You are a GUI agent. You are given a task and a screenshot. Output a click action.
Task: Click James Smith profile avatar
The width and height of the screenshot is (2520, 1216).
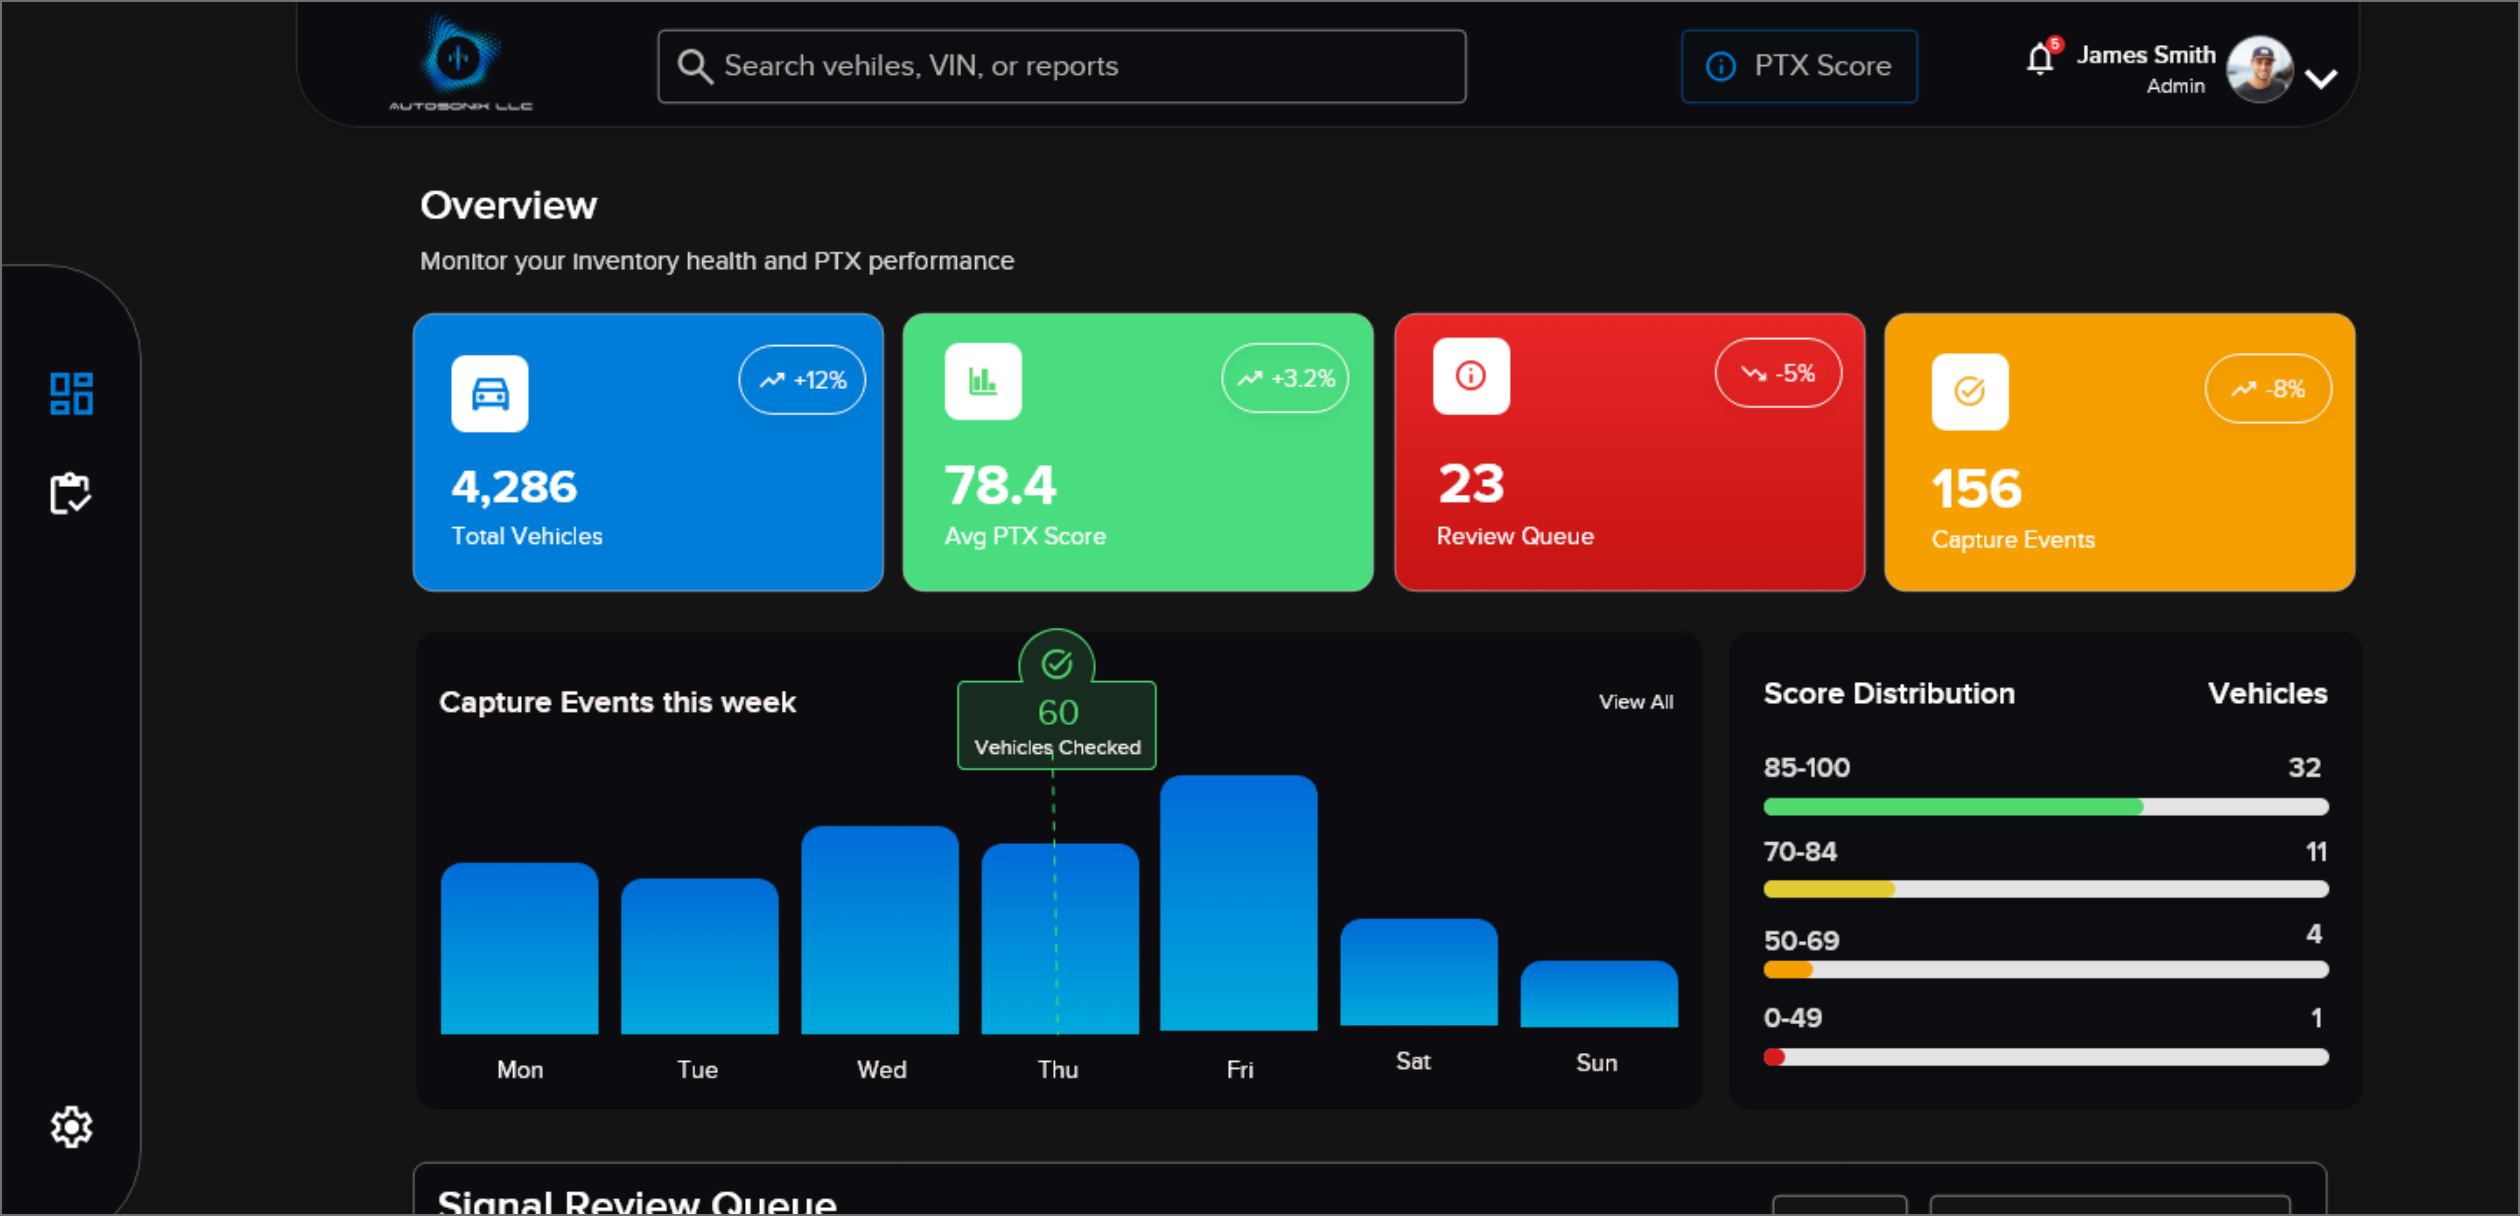2259,68
